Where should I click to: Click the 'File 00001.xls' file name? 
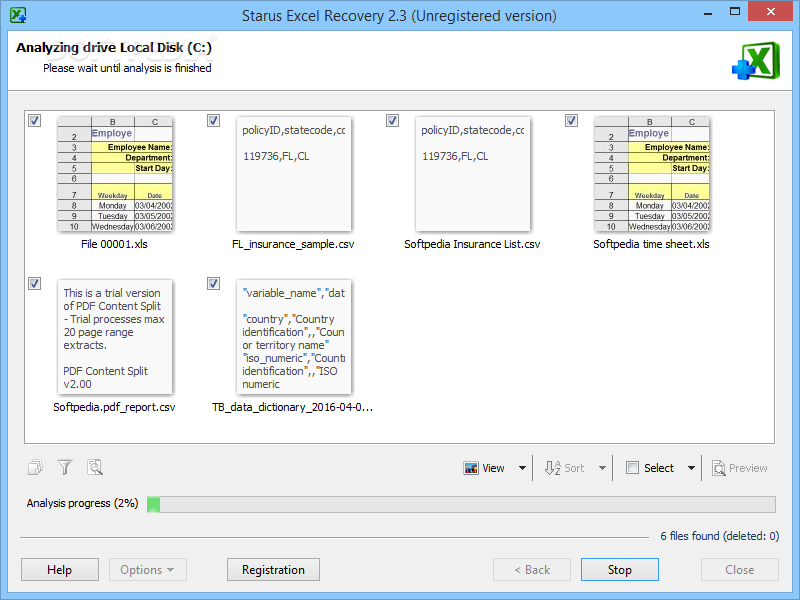click(114, 244)
